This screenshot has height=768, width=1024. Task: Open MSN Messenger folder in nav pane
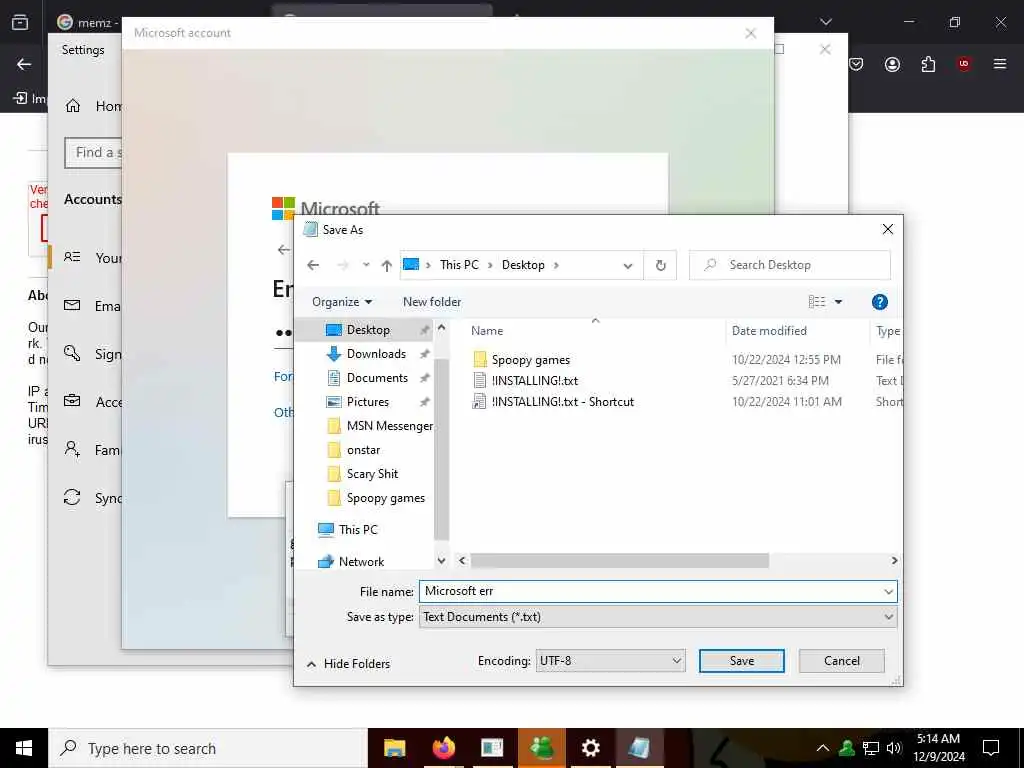(389, 426)
